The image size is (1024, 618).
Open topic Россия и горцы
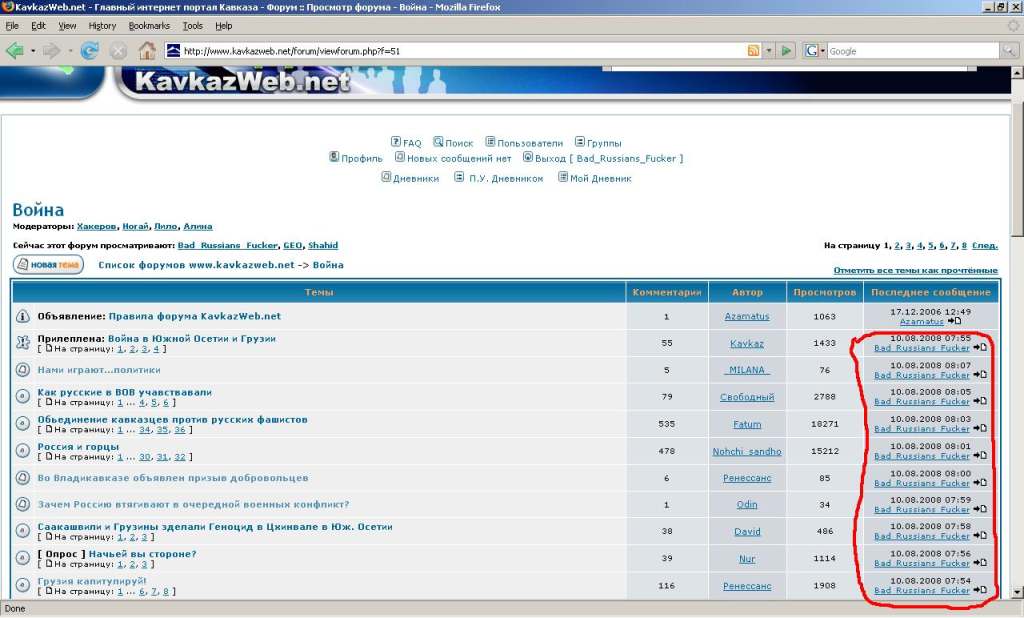pyautogui.click(x=78, y=447)
